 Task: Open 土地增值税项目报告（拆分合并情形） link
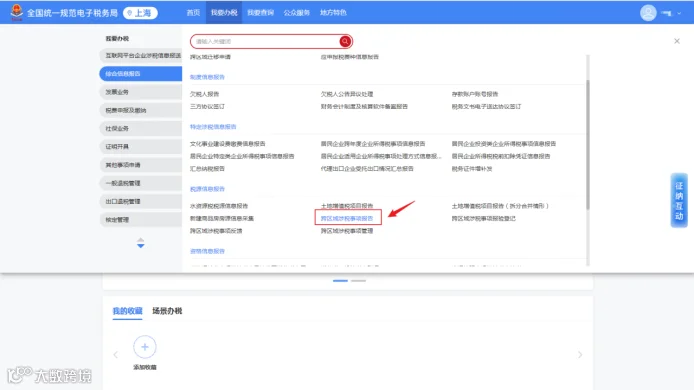point(500,206)
